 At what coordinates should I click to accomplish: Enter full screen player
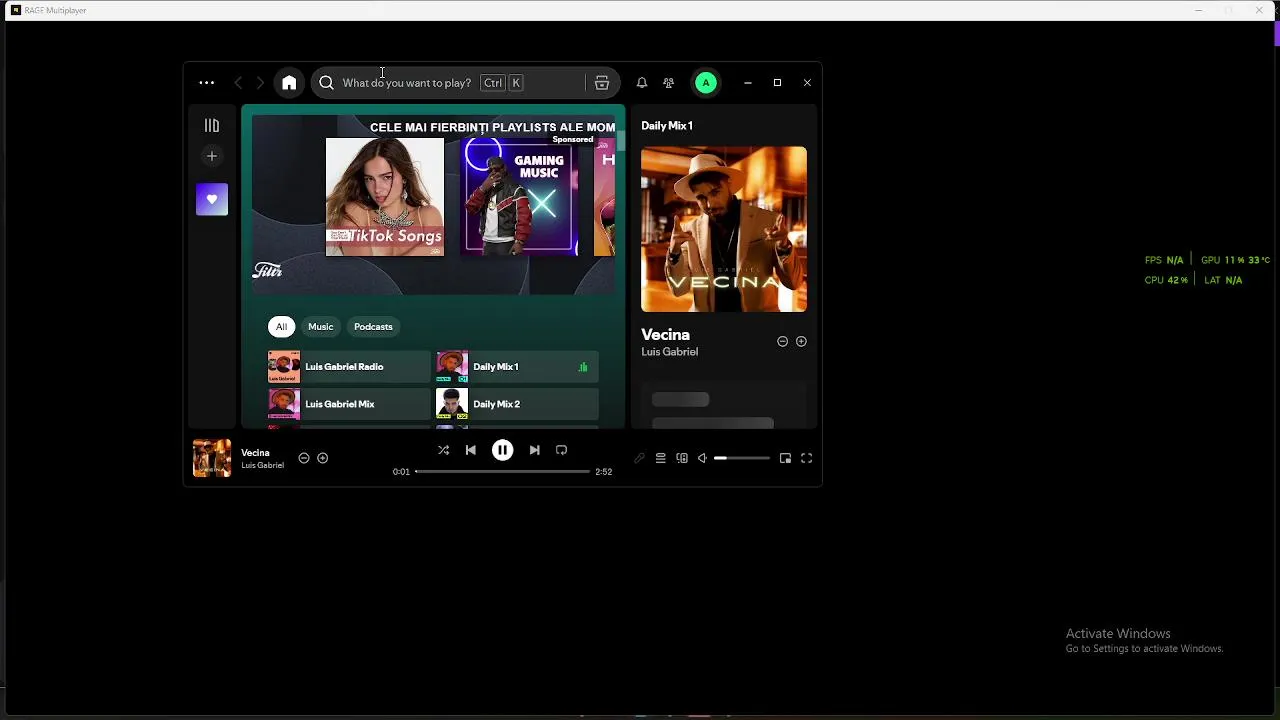(x=807, y=458)
